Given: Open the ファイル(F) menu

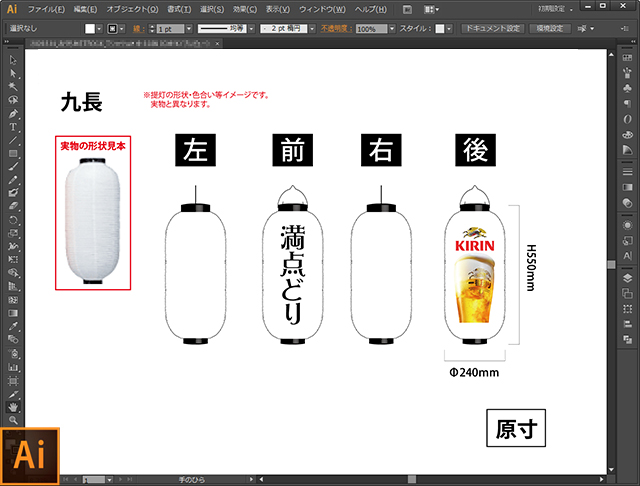Looking at the screenshot, I should coord(47,8).
